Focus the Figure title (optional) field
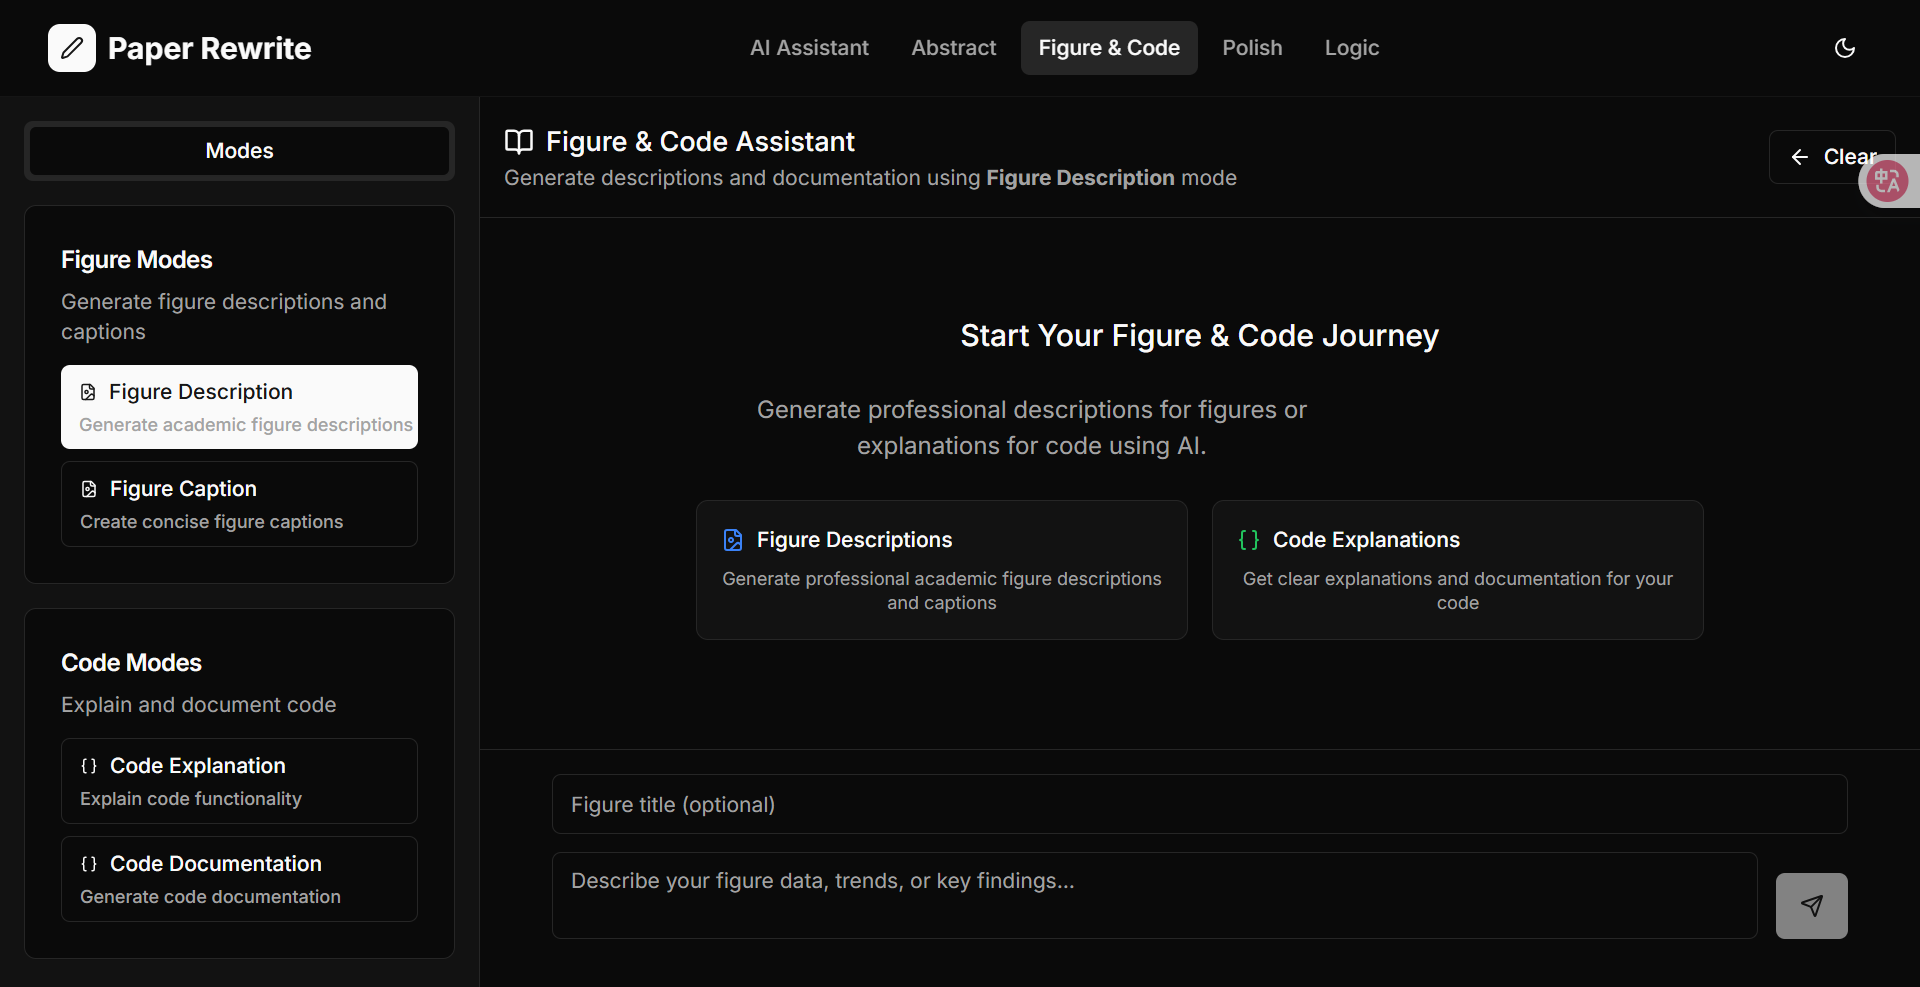Viewport: 1920px width, 987px height. [1199, 804]
